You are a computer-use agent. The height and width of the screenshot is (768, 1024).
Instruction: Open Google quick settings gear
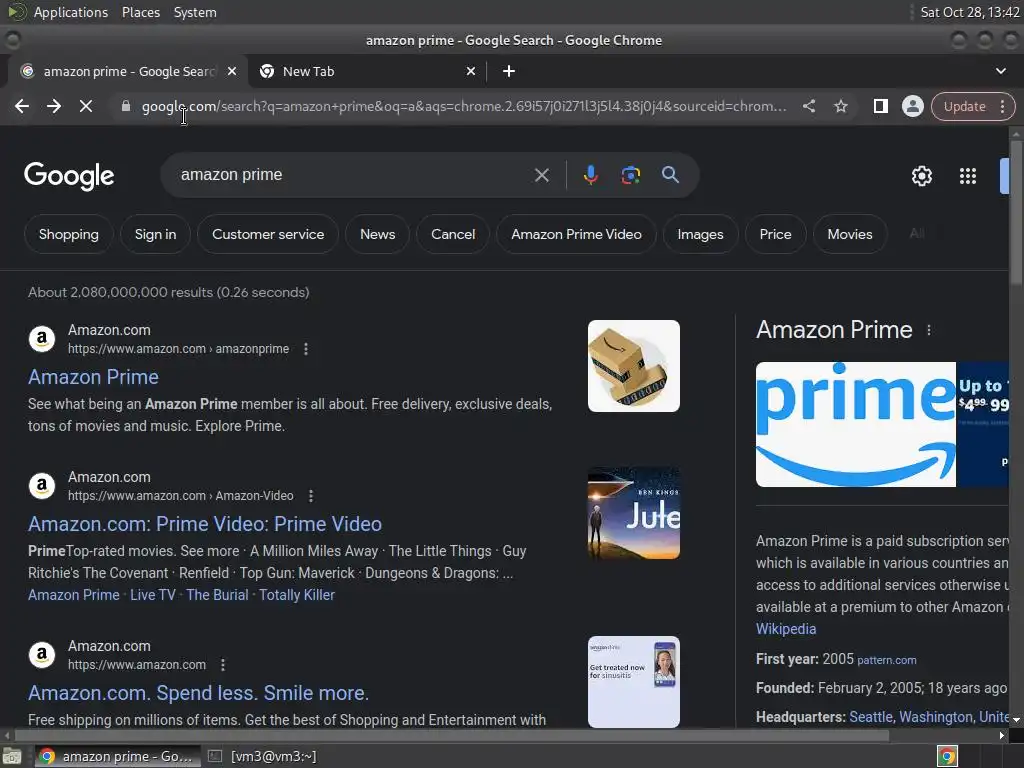(x=921, y=176)
